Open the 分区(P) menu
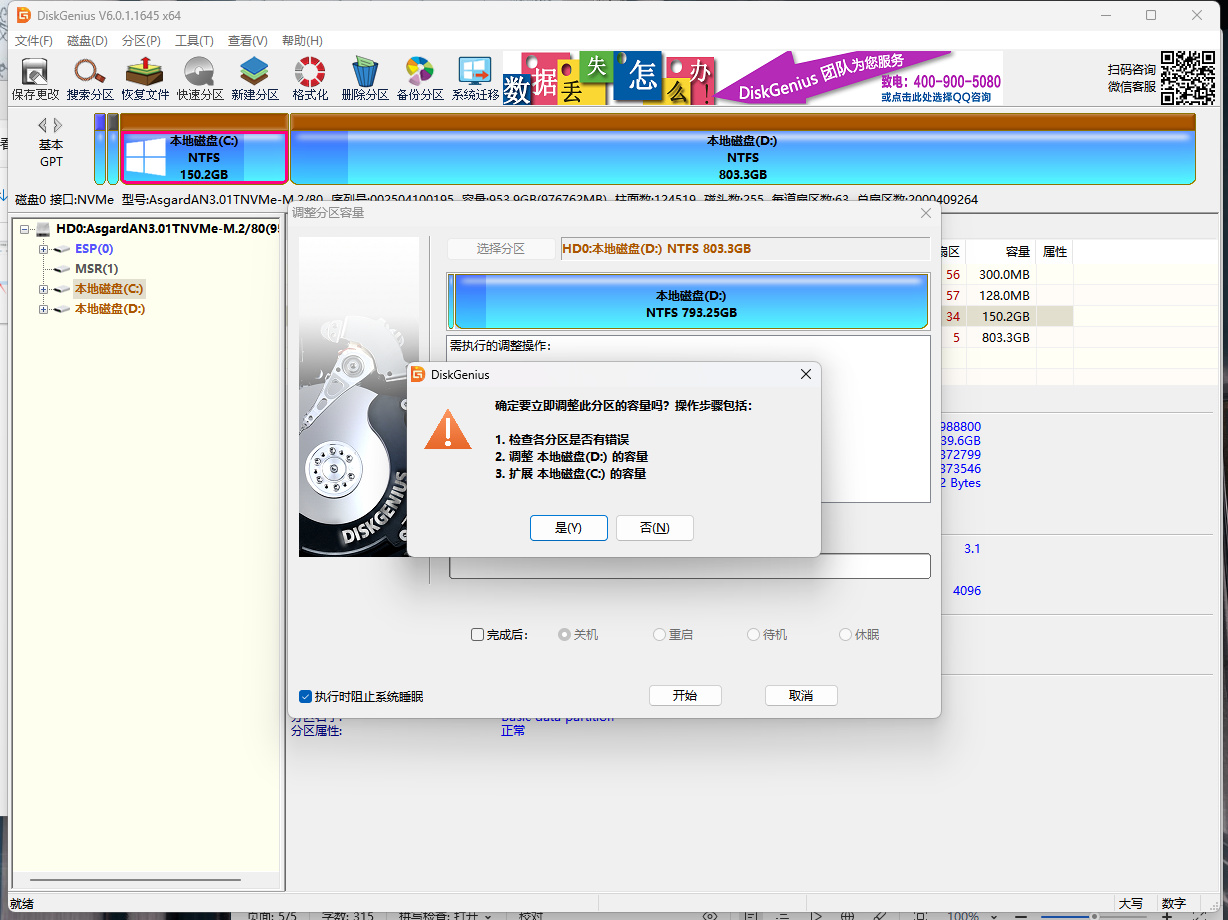This screenshot has width=1228, height=920. [141, 41]
